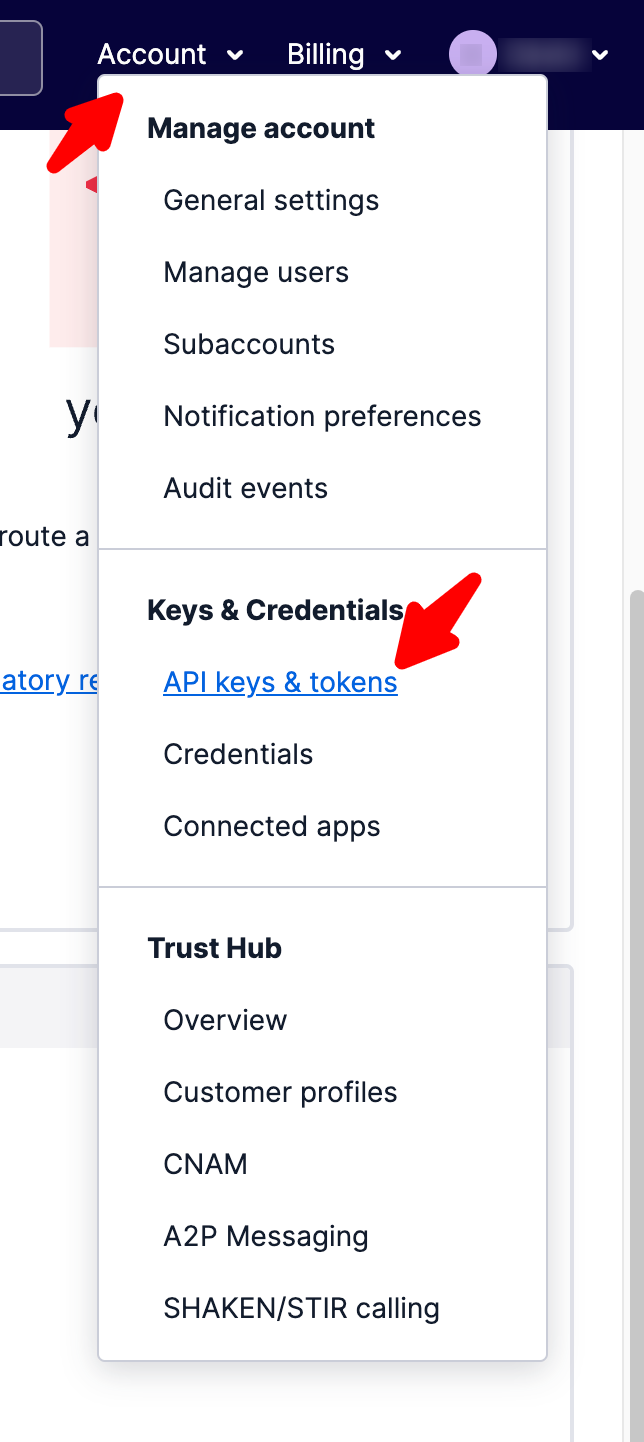Open CNAM settings
This screenshot has width=644, height=1442.
click(205, 1164)
